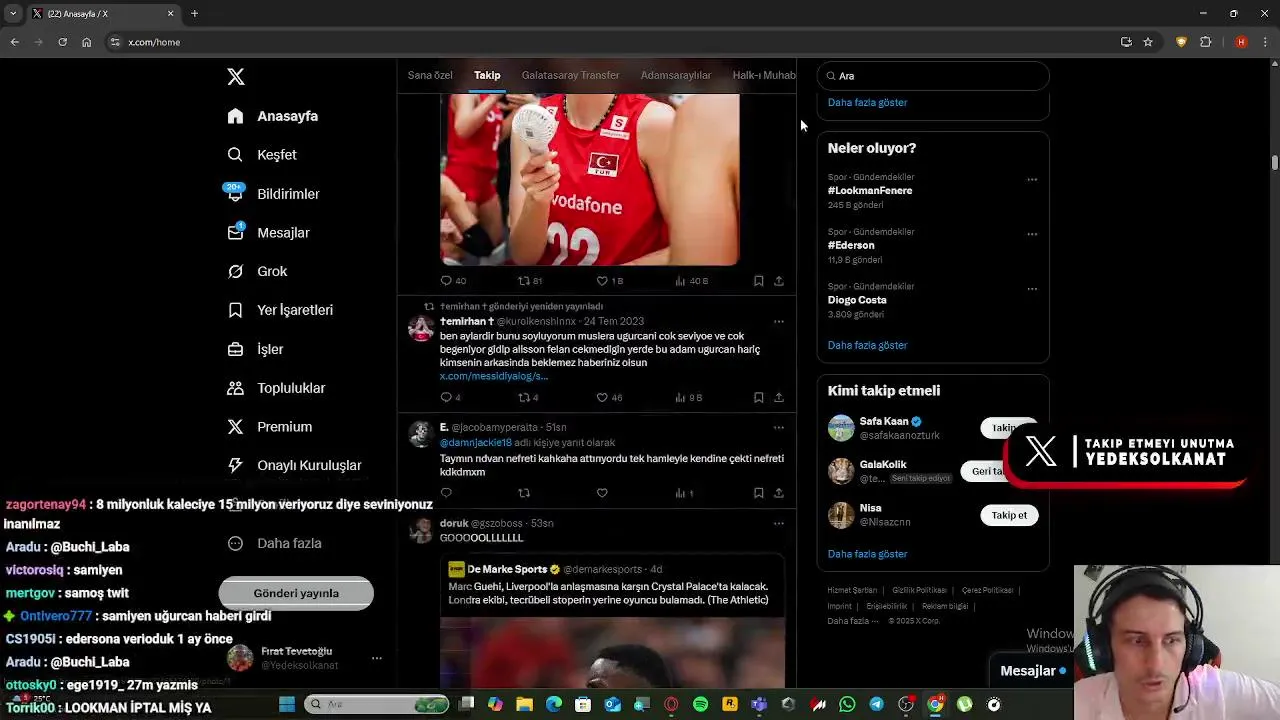Reply to temirhan post with 4 replies
The width and height of the screenshot is (1280, 720).
(450, 397)
